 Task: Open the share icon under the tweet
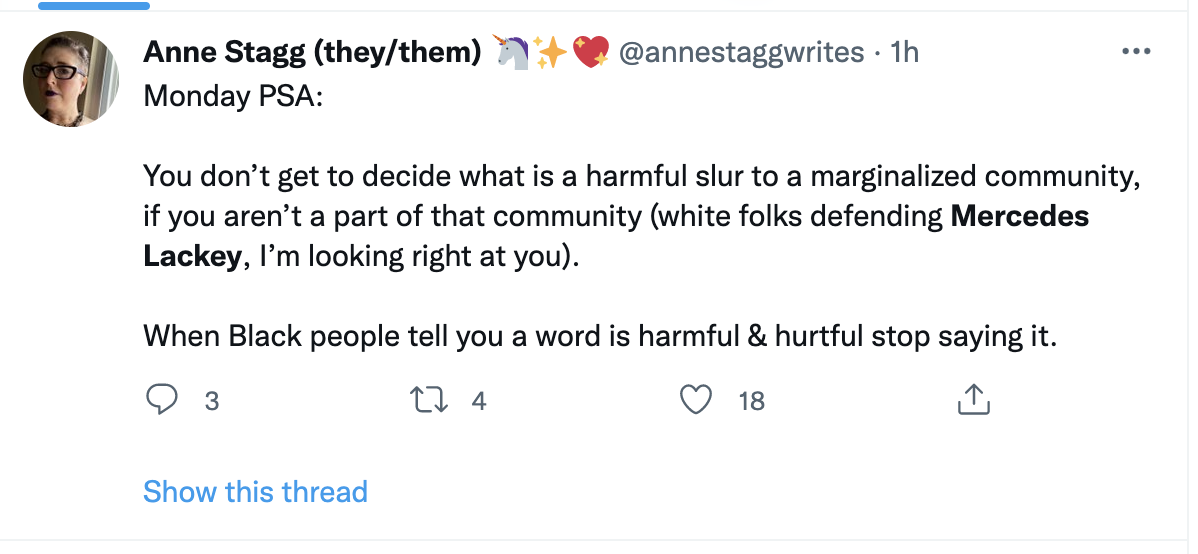pyautogui.click(x=973, y=400)
